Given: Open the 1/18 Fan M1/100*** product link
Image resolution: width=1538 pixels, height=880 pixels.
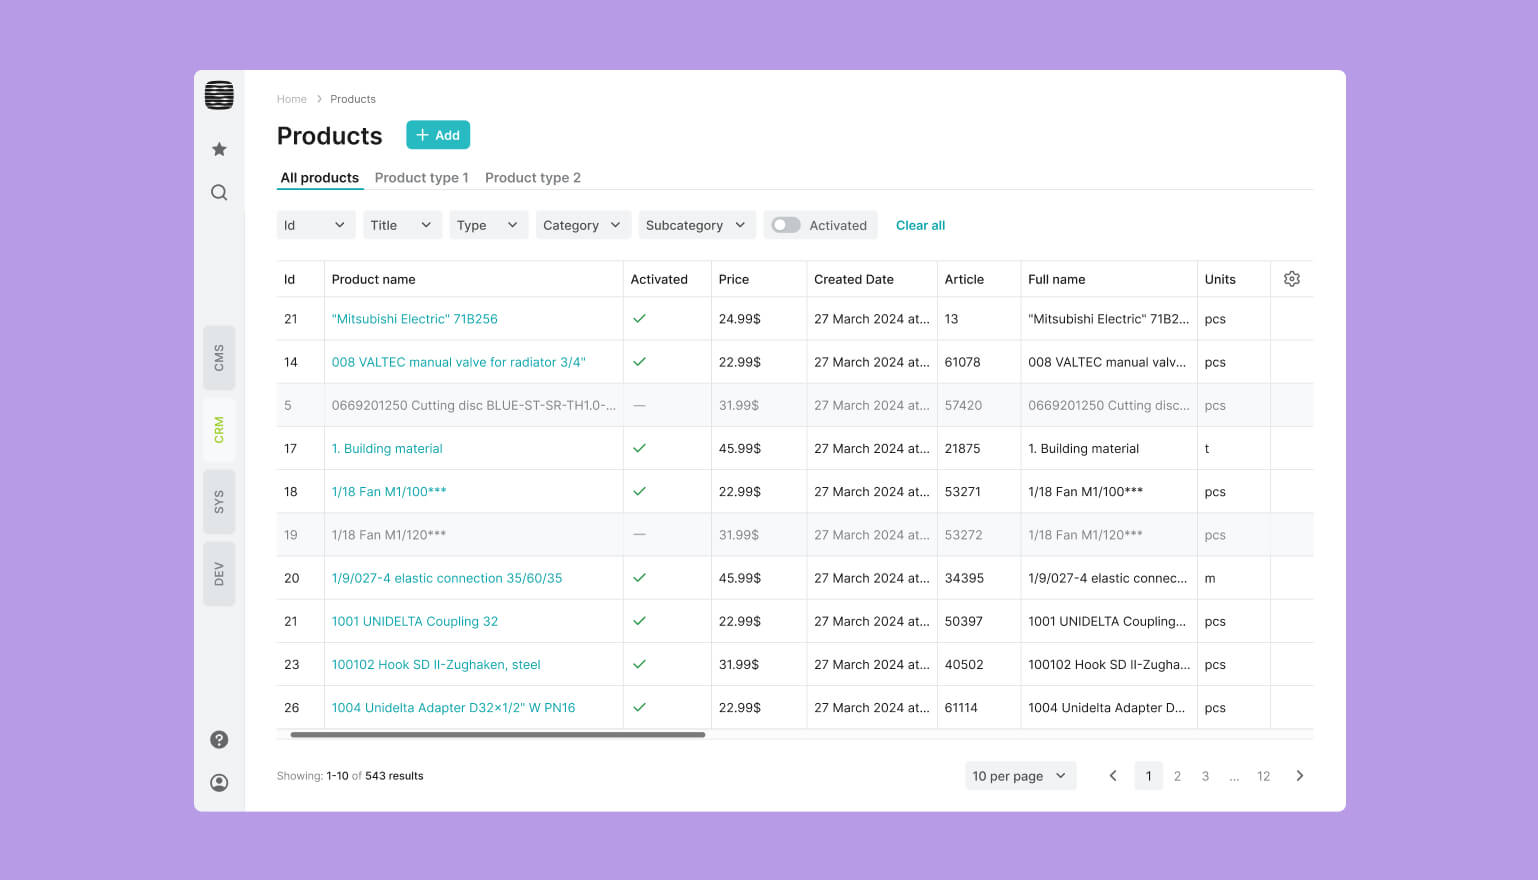Looking at the screenshot, I should [x=389, y=492].
